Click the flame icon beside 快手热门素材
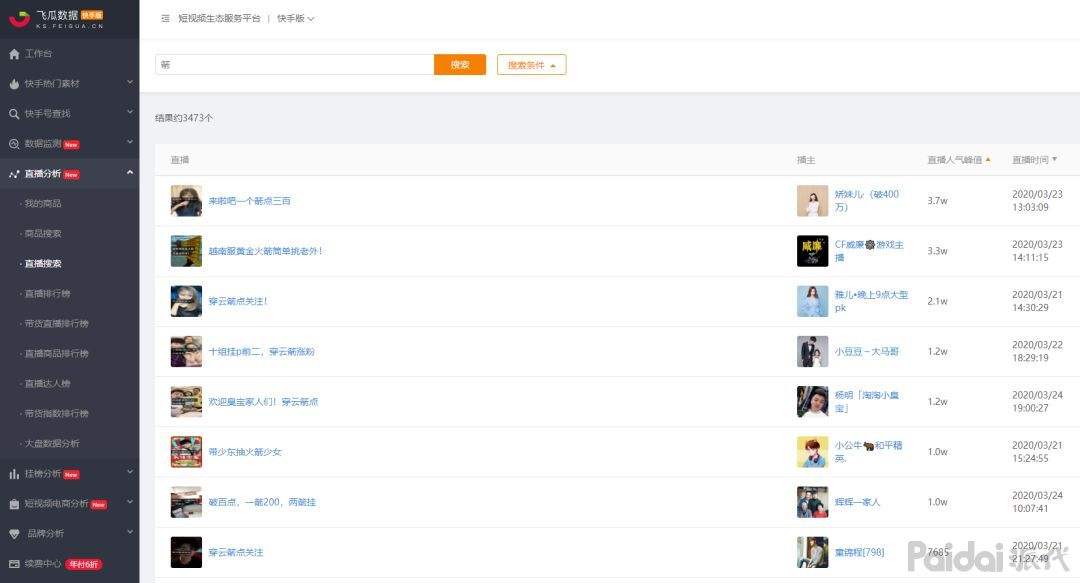Viewport: 1080px width, 583px height. tap(14, 84)
